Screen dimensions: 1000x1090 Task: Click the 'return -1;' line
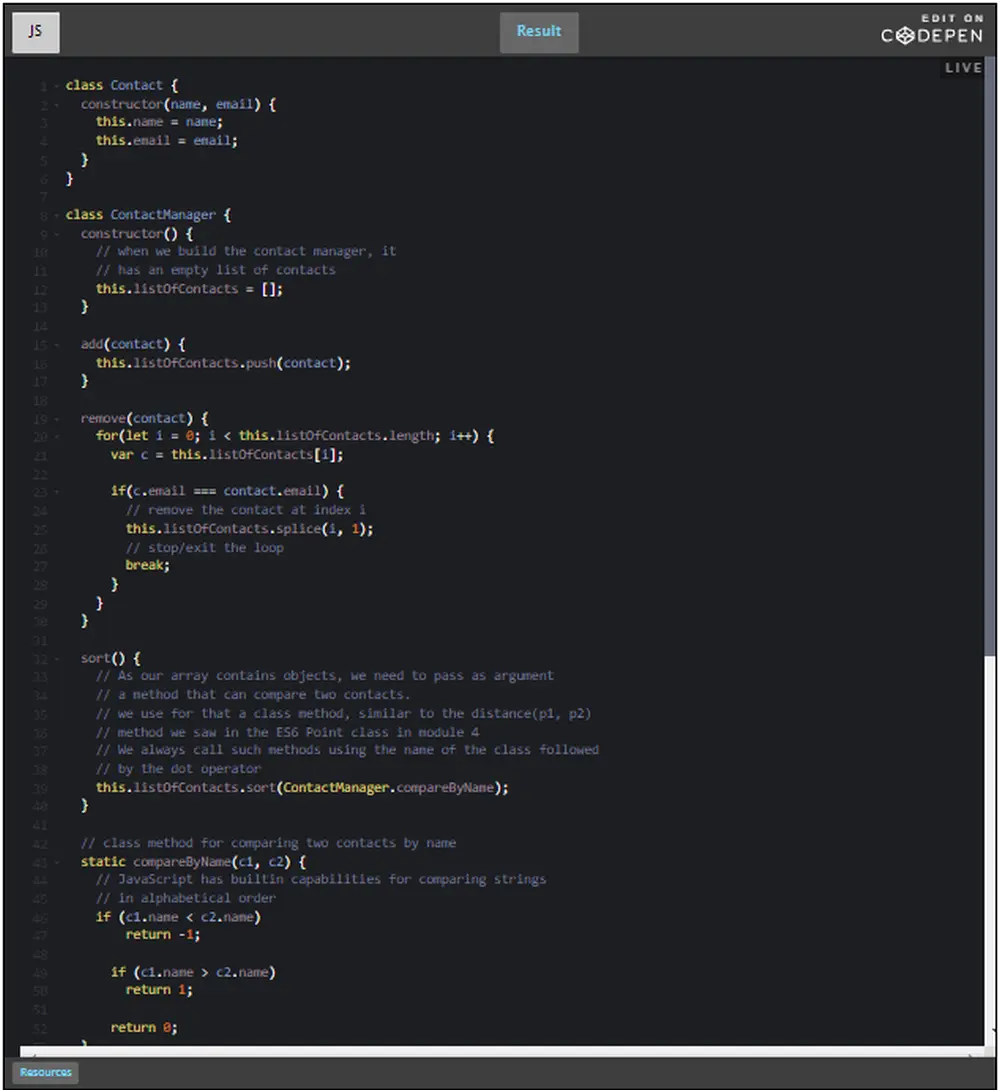(163, 935)
